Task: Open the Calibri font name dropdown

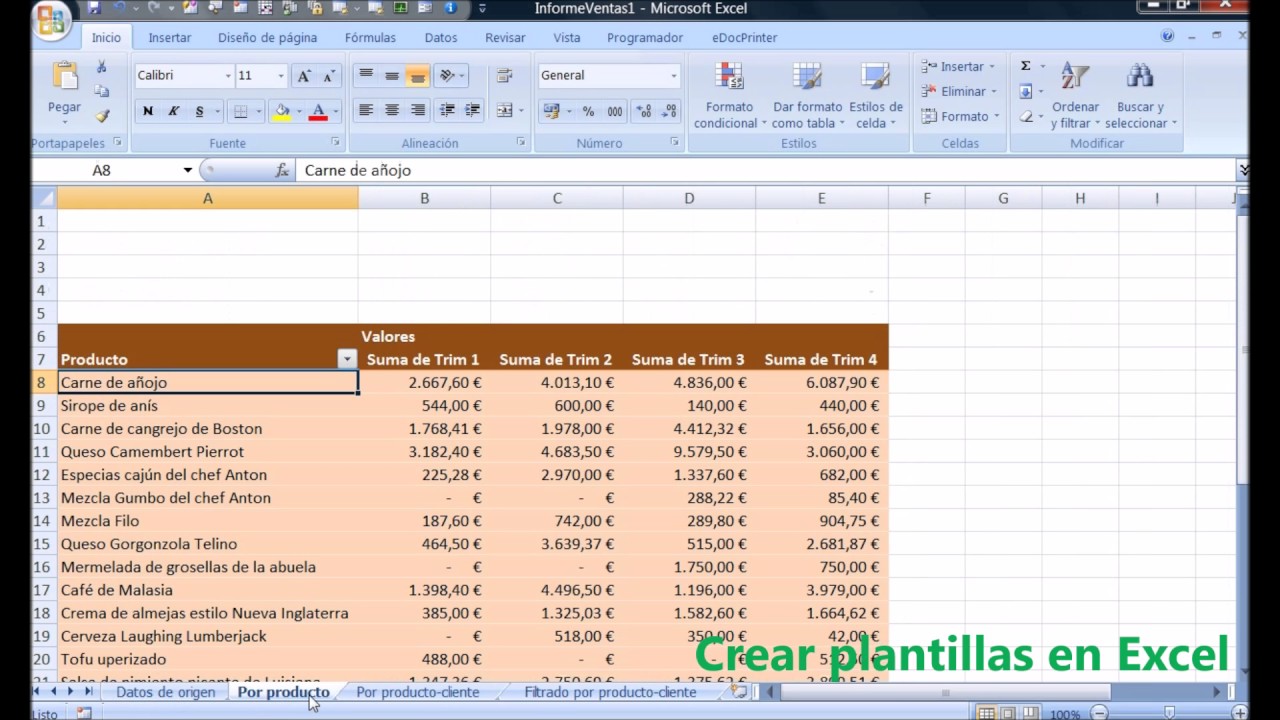Action: coord(228,76)
